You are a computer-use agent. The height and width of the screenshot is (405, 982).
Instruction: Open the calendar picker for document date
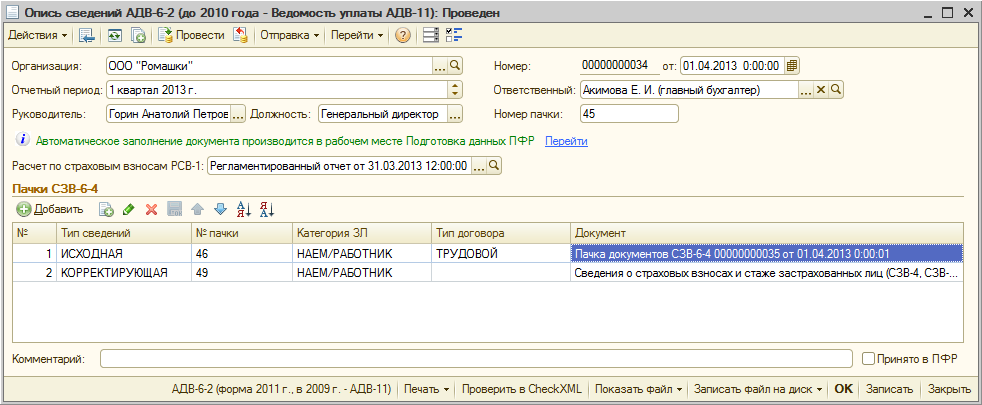pyautogui.click(x=792, y=66)
